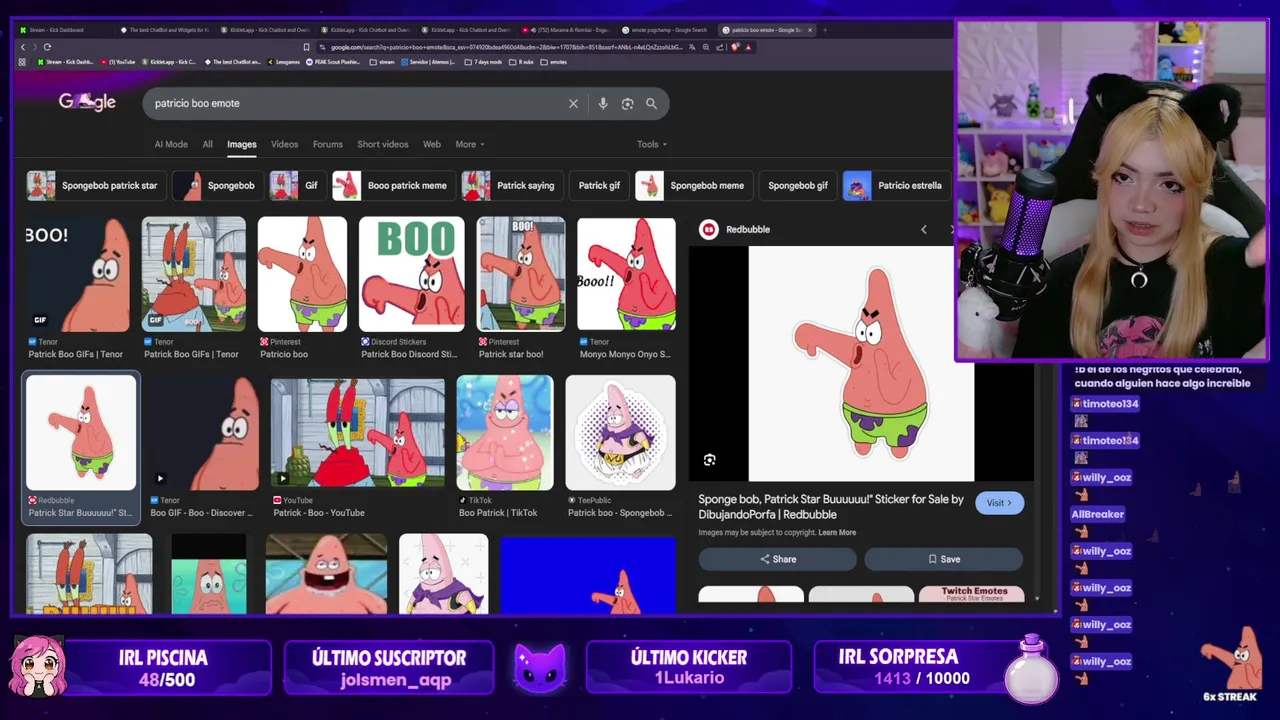1280x720 pixels.
Task: Open the apps grid in bookmarks bar
Action: click(x=22, y=62)
